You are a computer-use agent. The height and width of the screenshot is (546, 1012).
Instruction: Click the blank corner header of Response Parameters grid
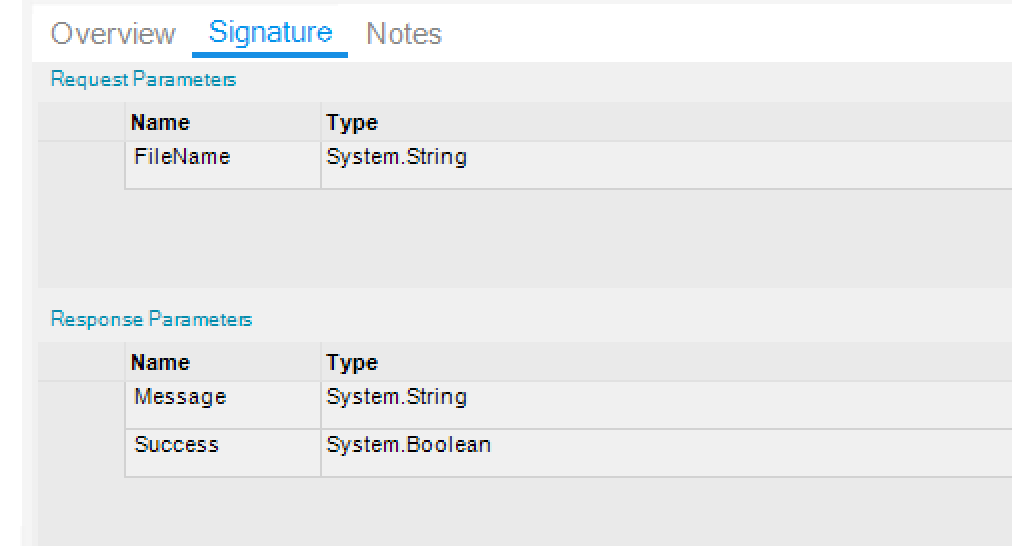click(82, 362)
